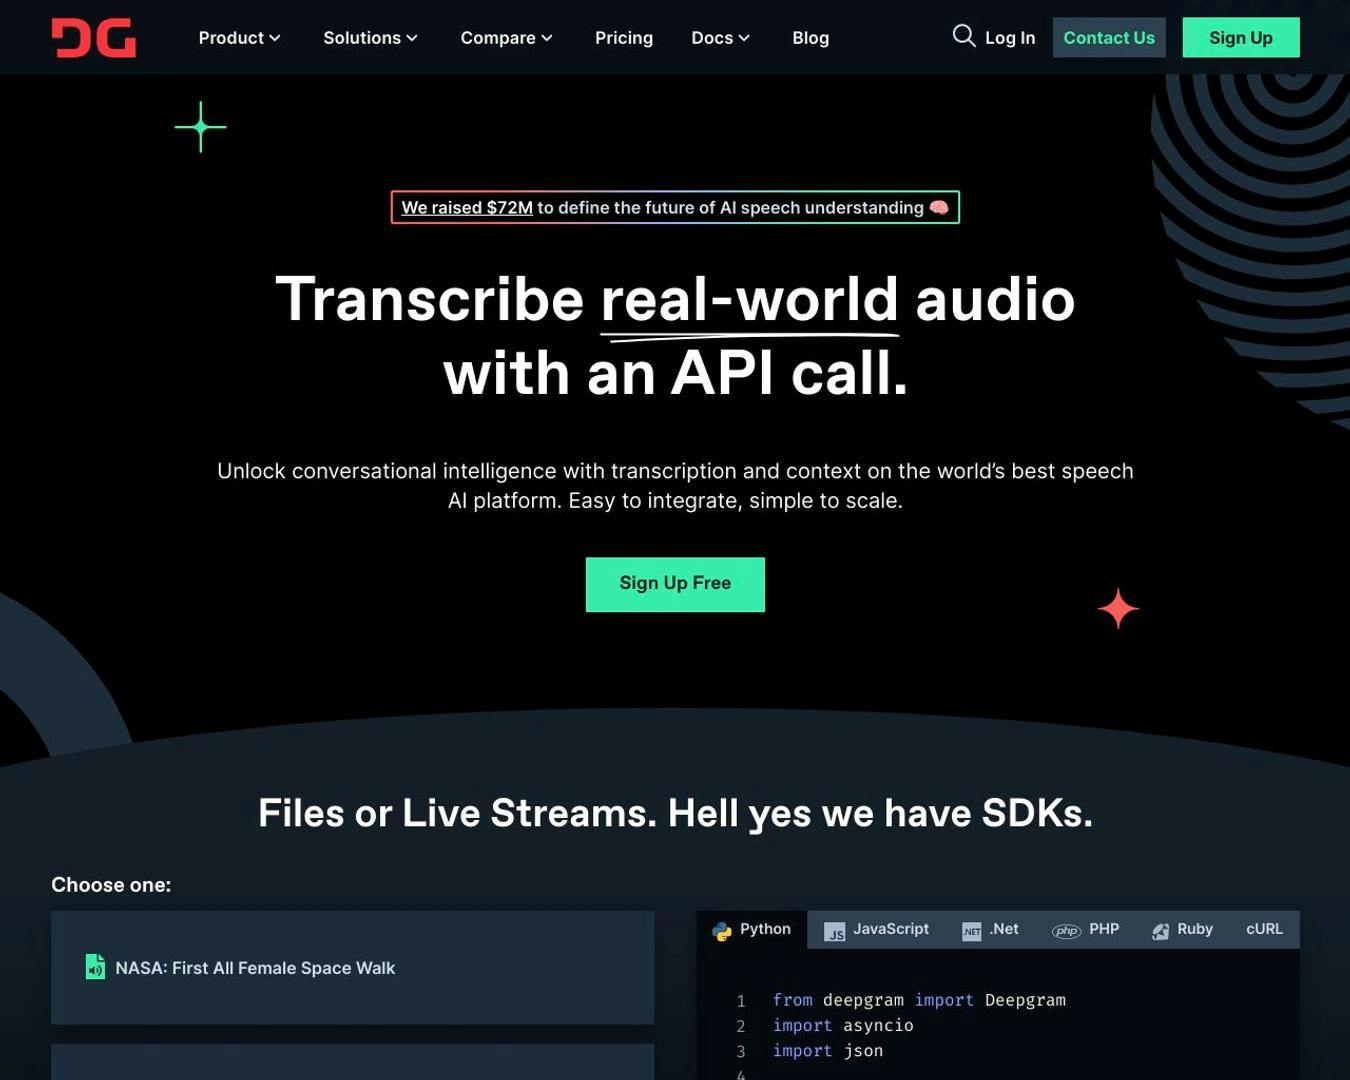Screen dimensions: 1350x1080
Task: Click 'from deepgram import Deepgram' code line
Action: (919, 1000)
